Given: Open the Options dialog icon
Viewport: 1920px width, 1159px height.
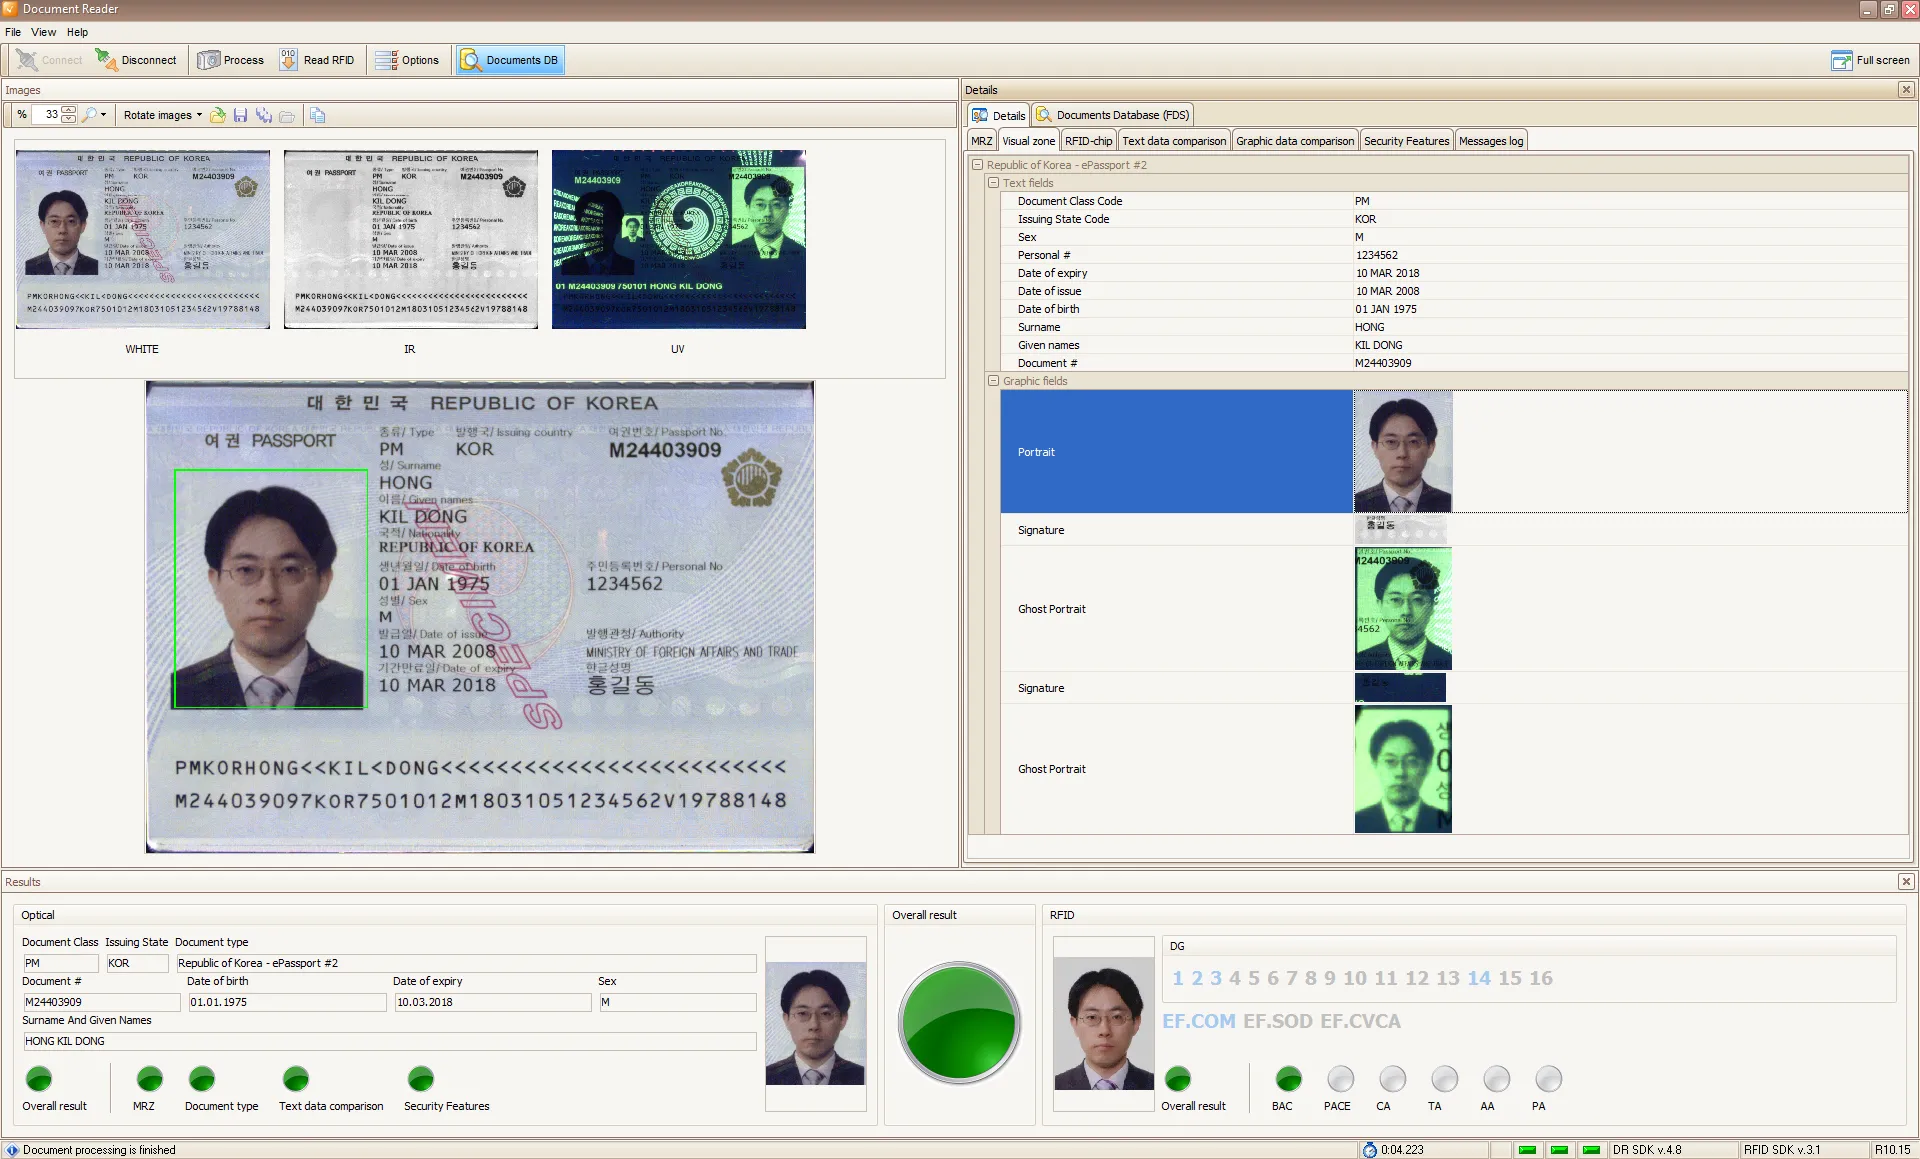Looking at the screenshot, I should [386, 60].
